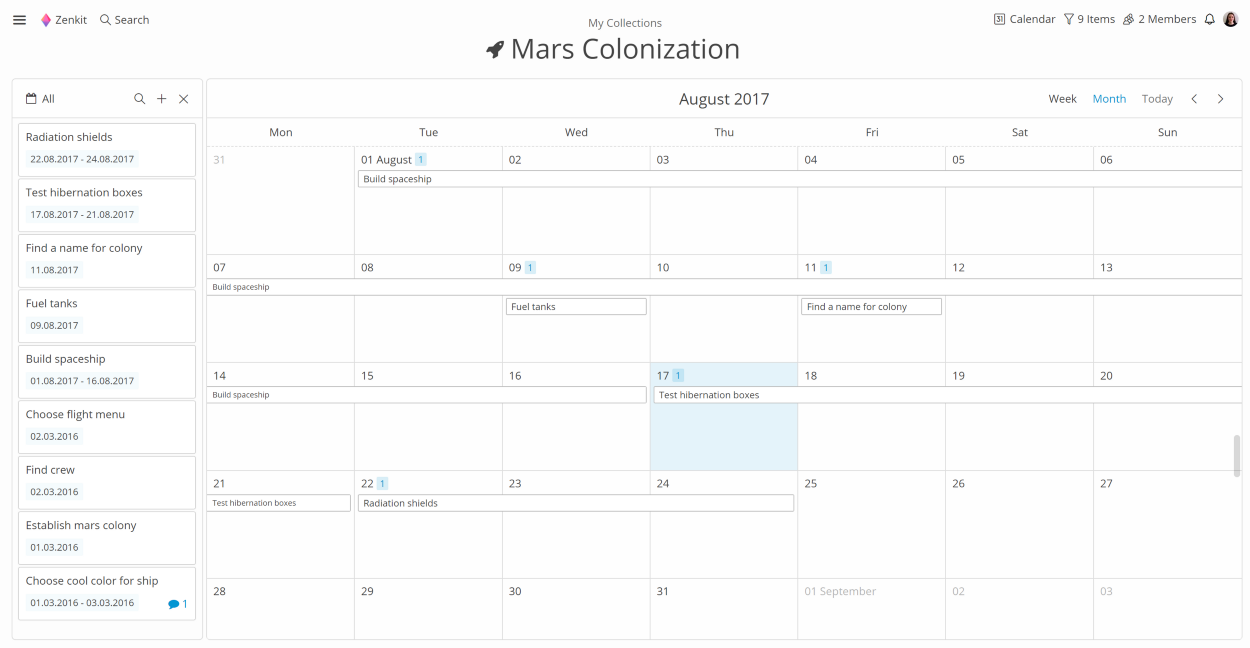Open the comment bubble on Choose cool color for ship
Image resolution: width=1250 pixels, height=648 pixels.
coord(174,604)
